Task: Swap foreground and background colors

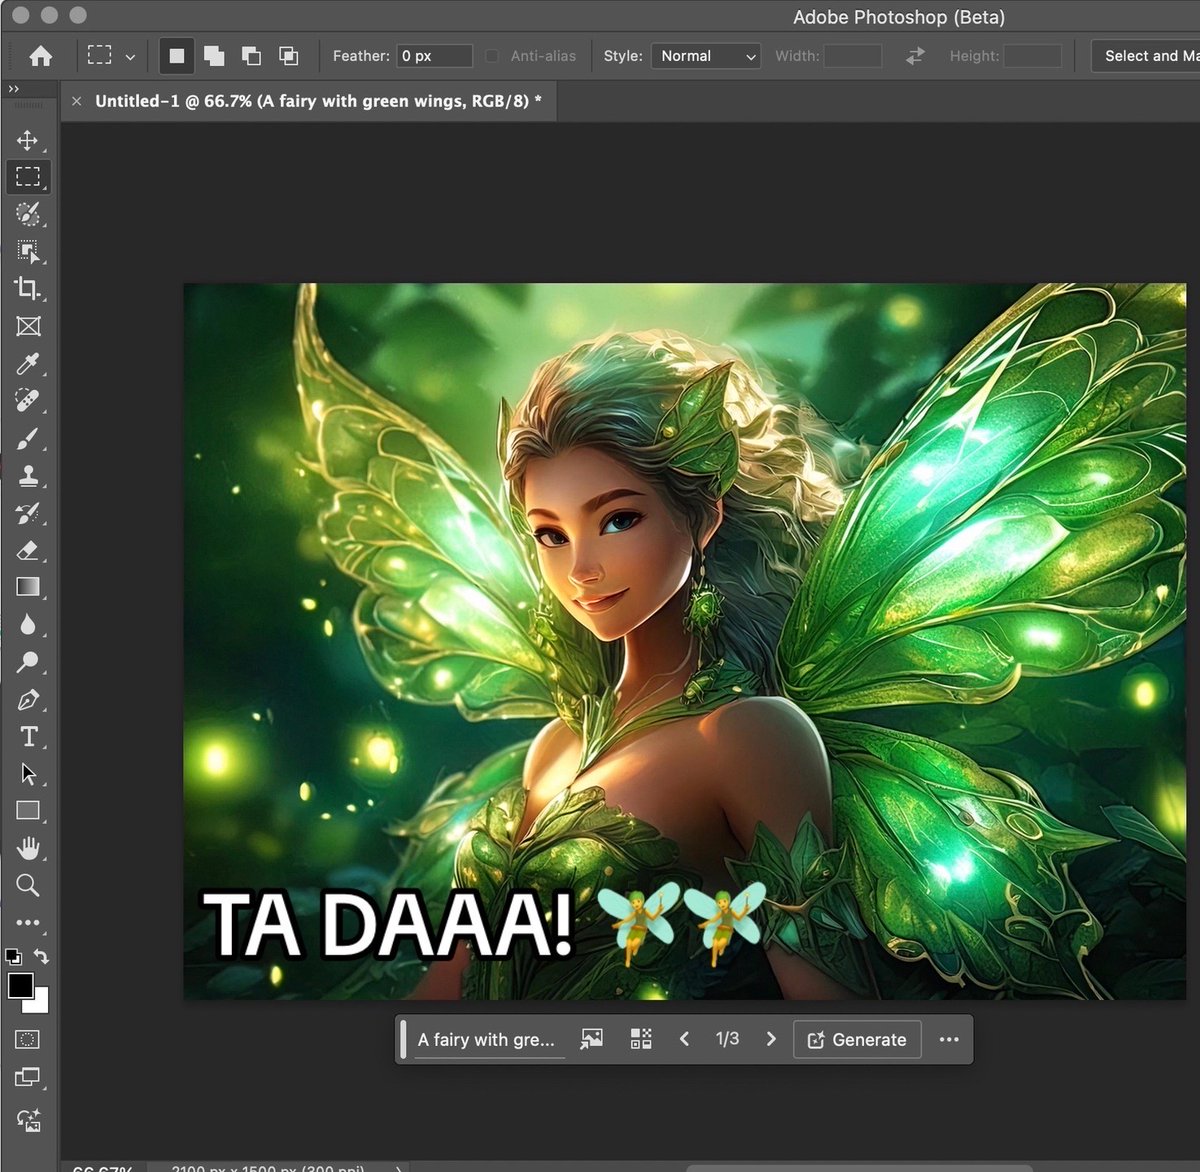Action: pyautogui.click(x=41, y=957)
